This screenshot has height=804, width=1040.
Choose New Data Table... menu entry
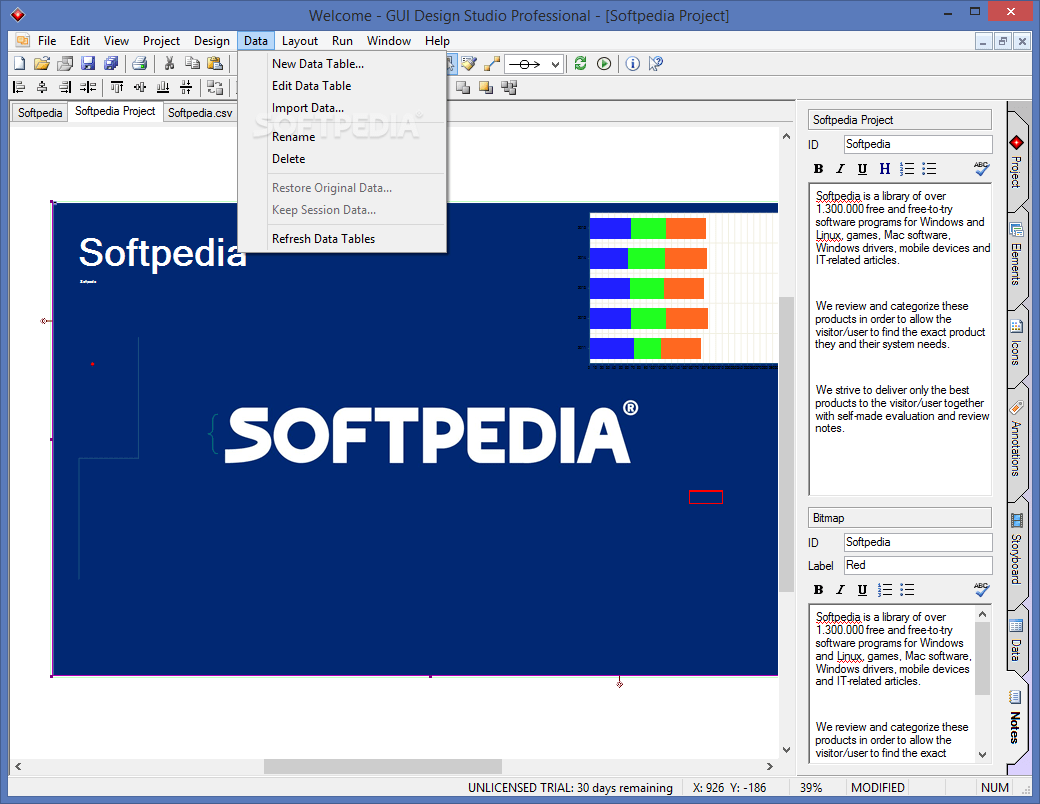(x=318, y=64)
